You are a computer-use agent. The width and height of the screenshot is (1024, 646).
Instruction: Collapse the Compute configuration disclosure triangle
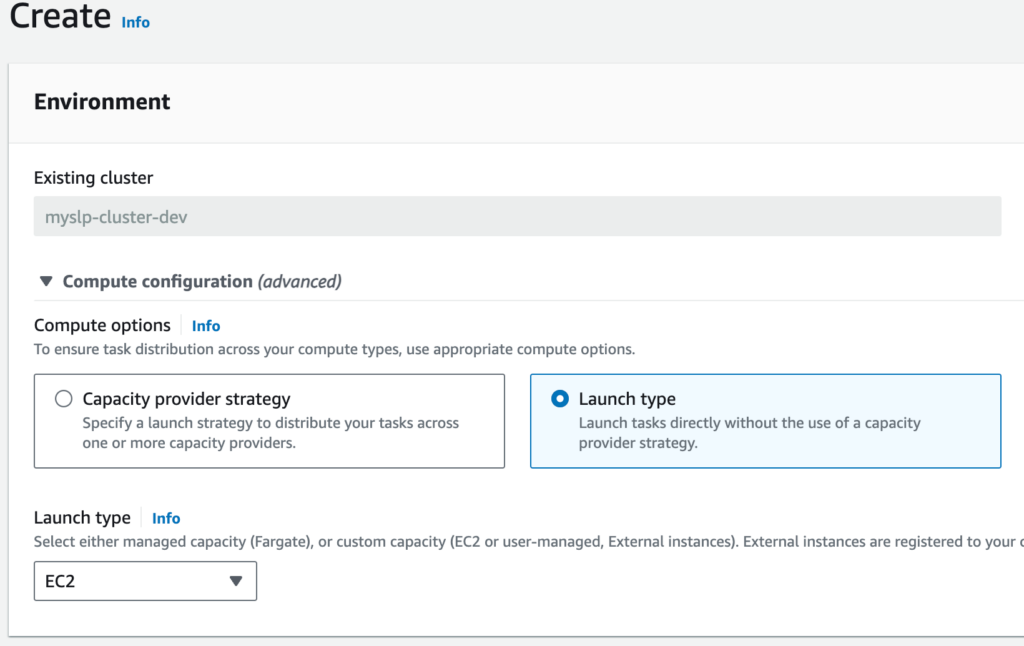click(46, 282)
